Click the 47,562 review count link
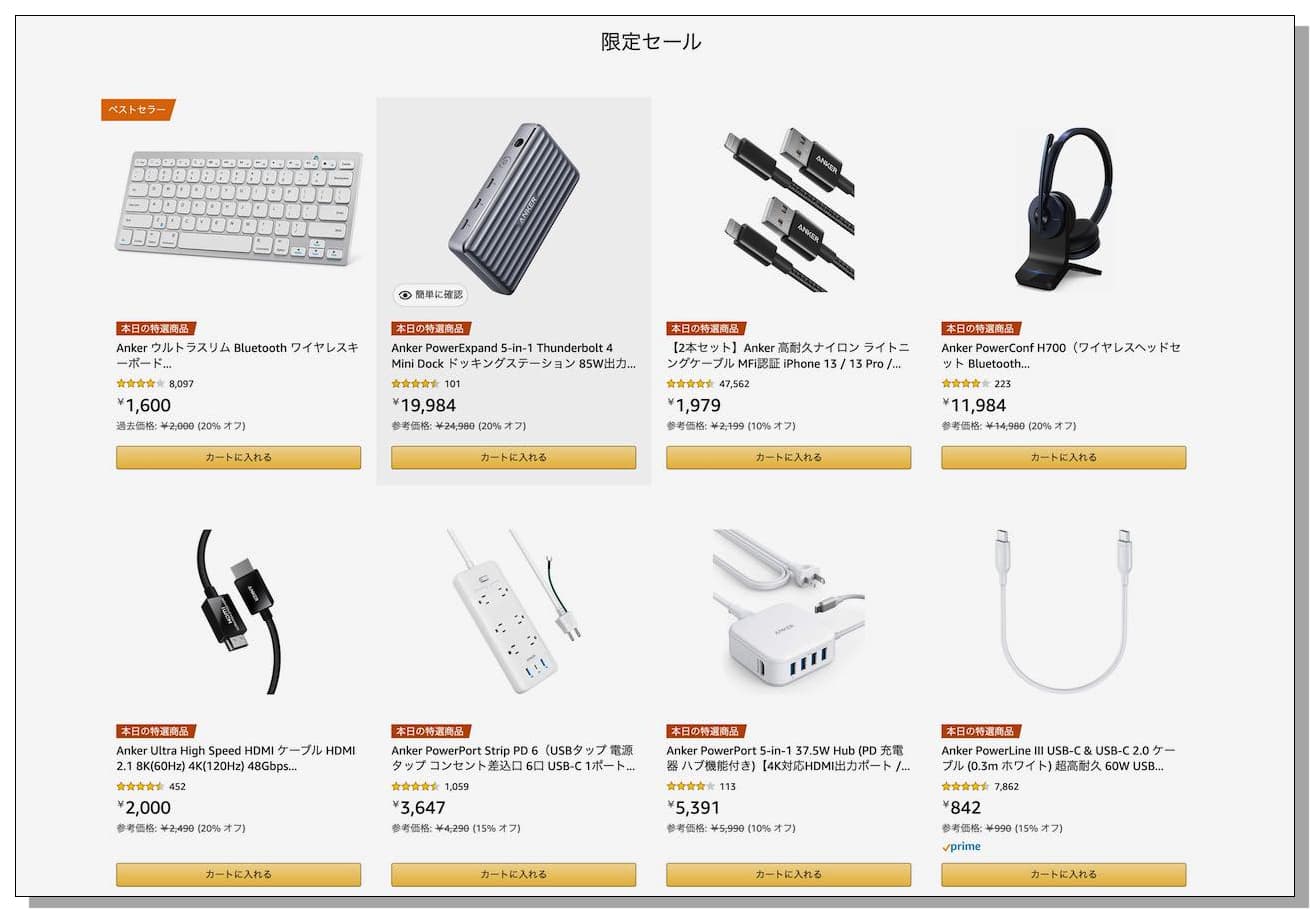1310x912 pixels. click(734, 384)
